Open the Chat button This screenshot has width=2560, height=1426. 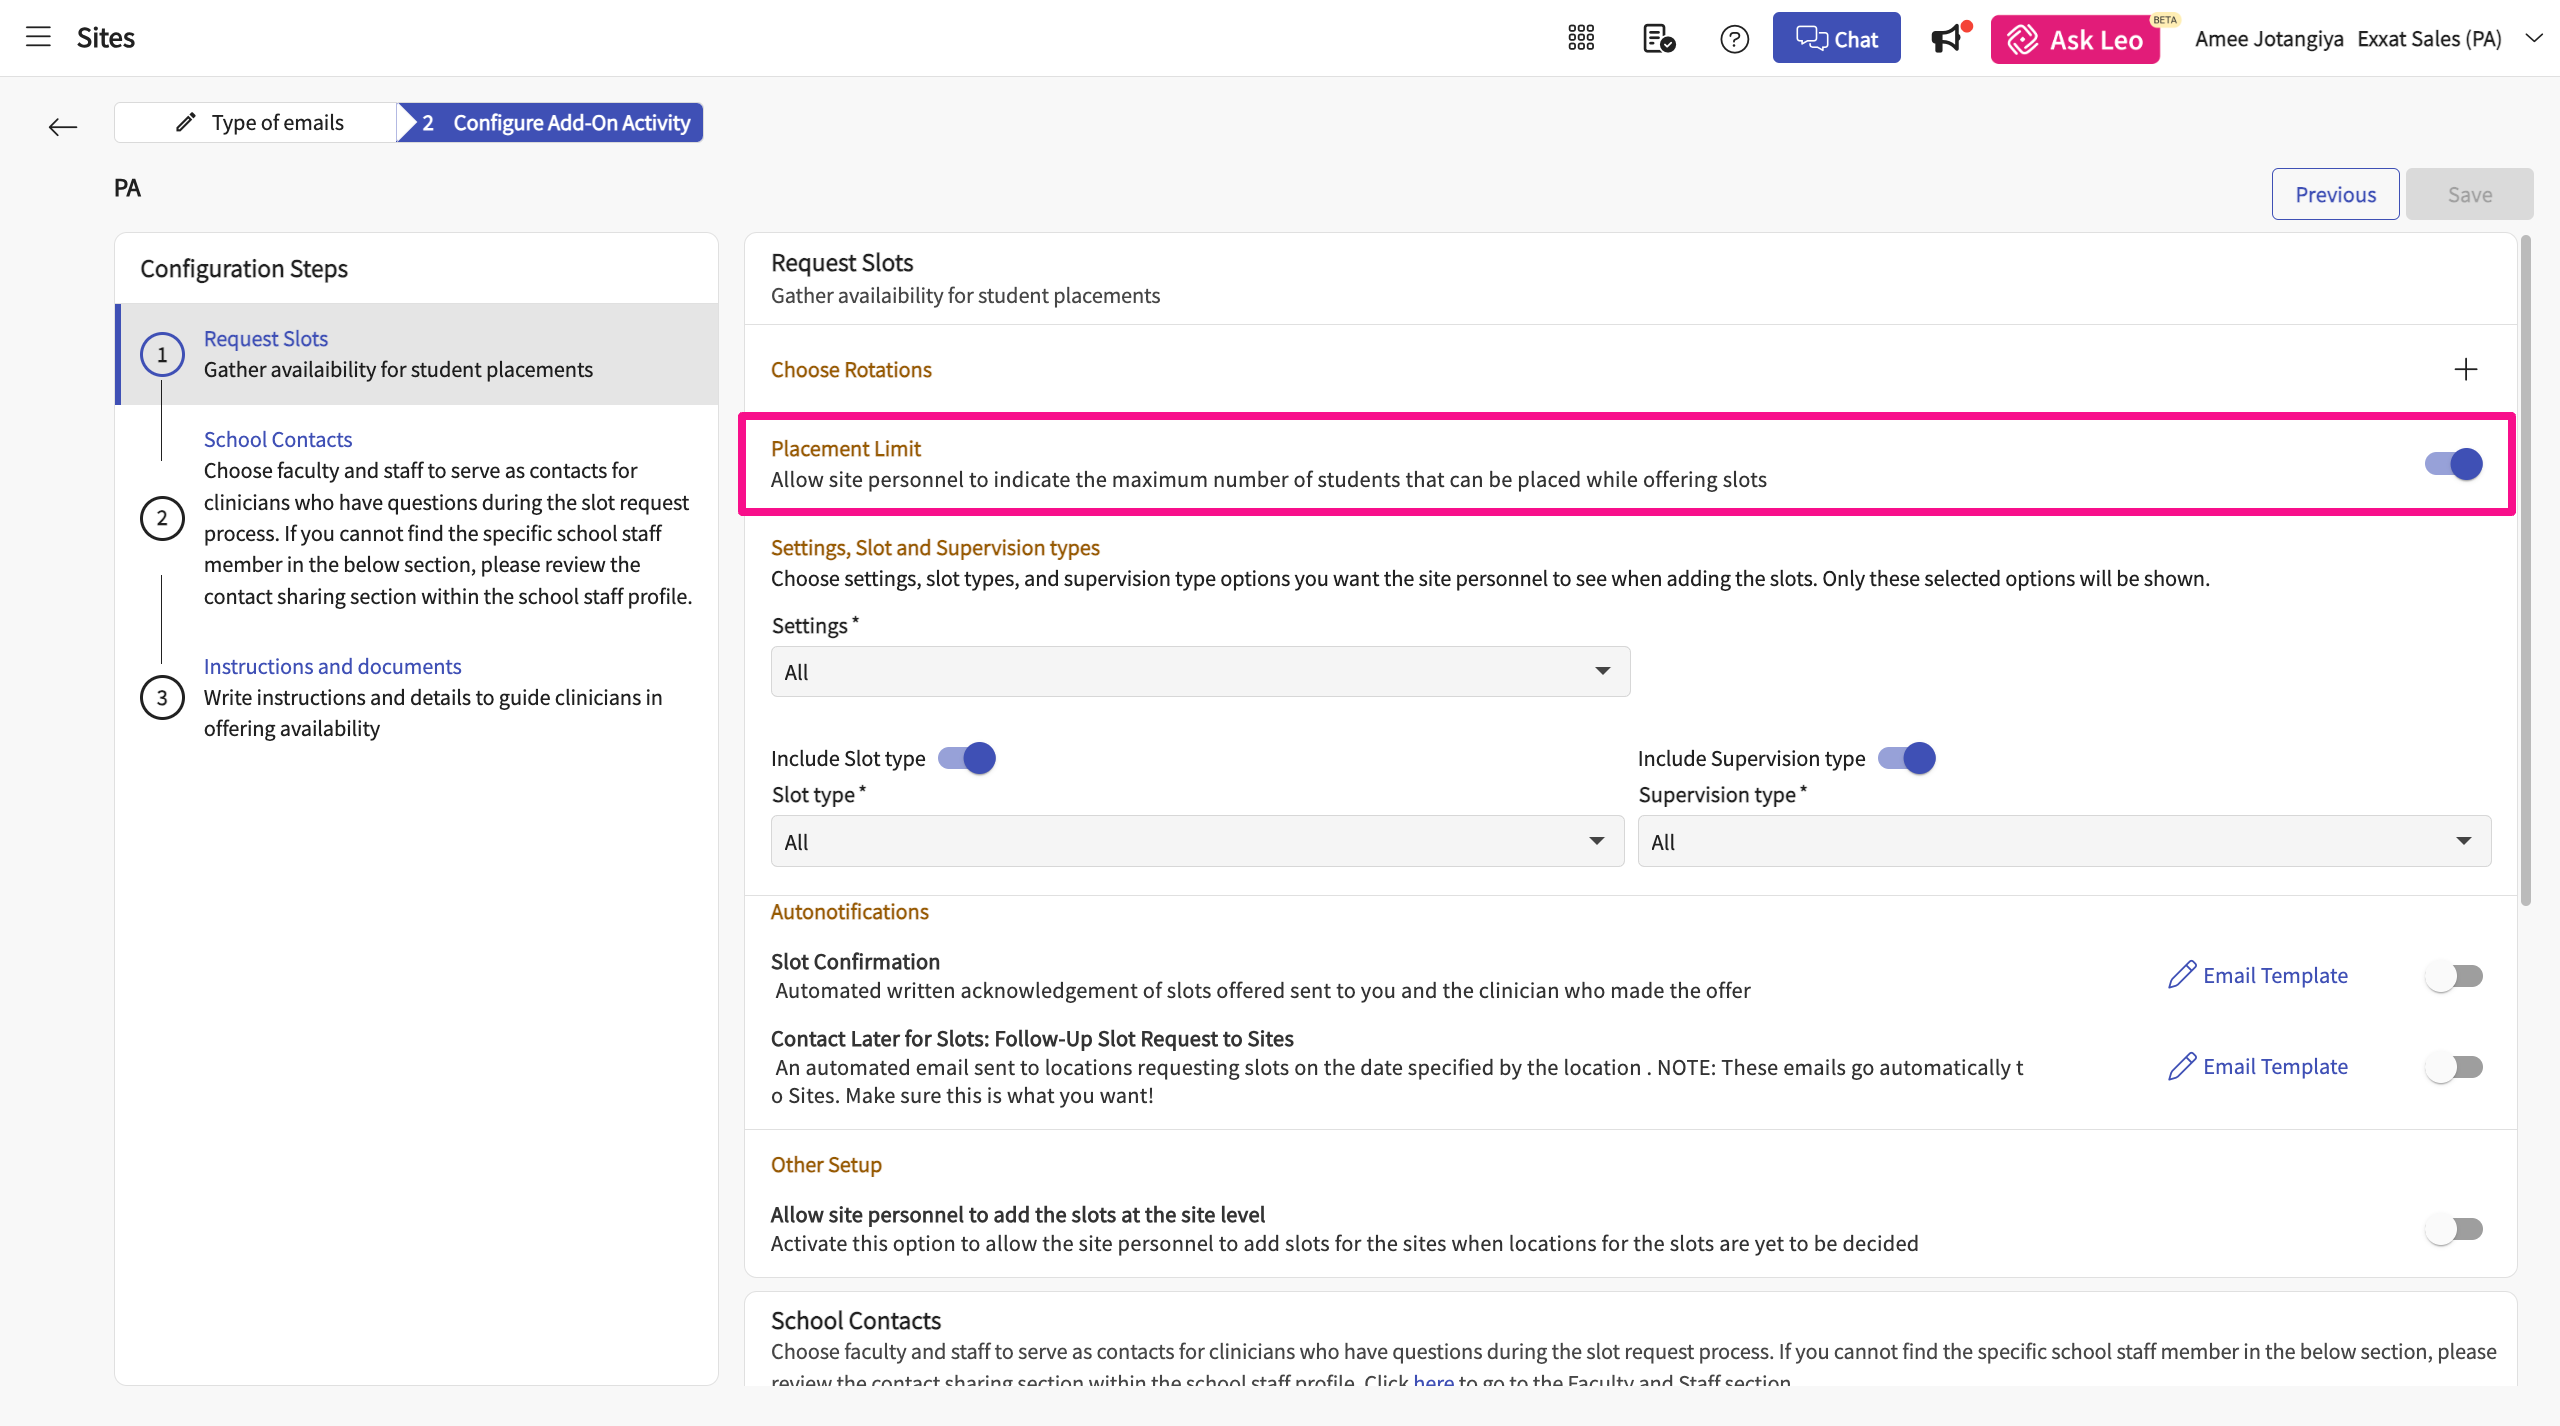point(1836,39)
